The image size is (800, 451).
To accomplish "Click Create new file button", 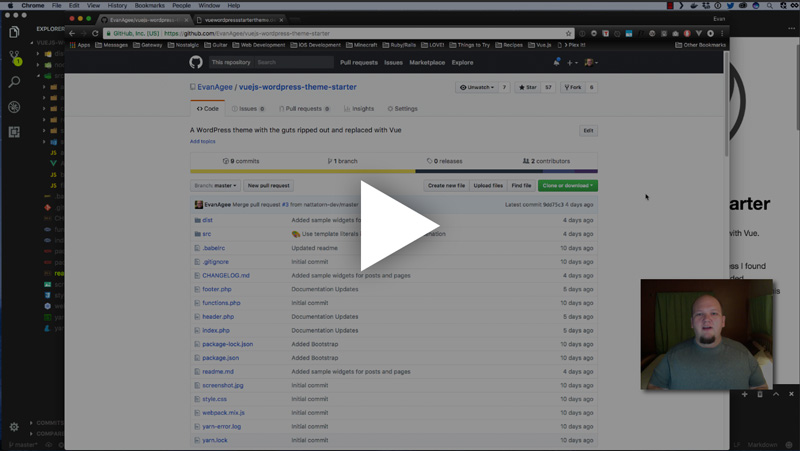I will 446,186.
